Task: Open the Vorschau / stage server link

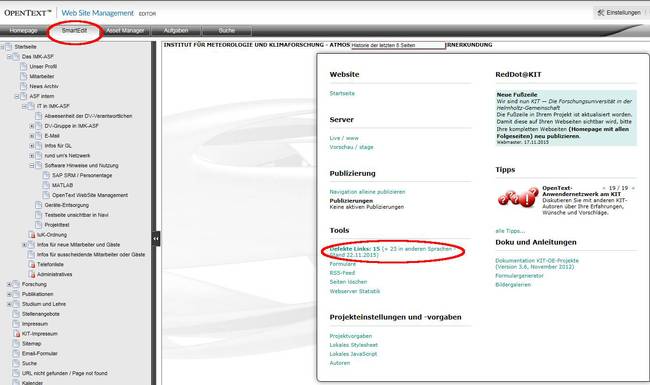Action: [352, 147]
